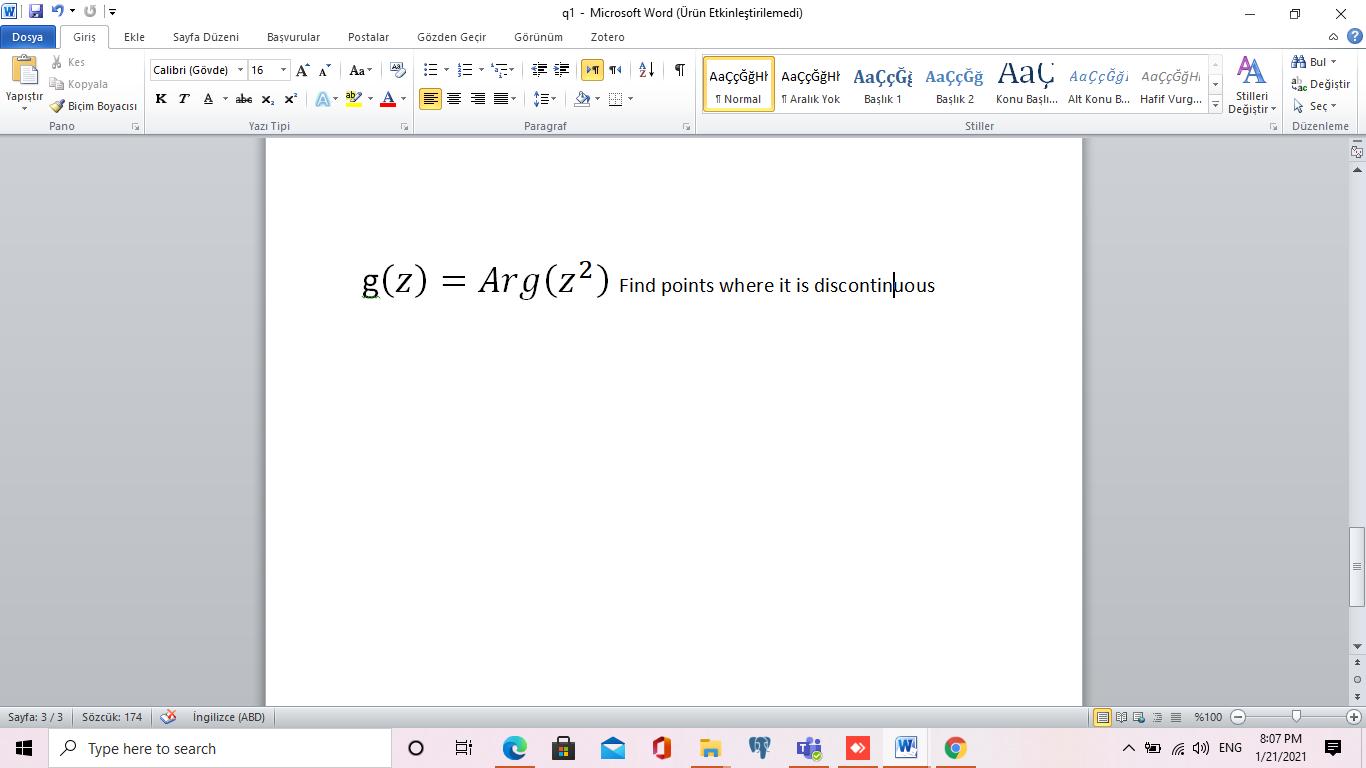Toggle italic T button
Image resolution: width=1366 pixels, height=768 pixels.
(184, 99)
